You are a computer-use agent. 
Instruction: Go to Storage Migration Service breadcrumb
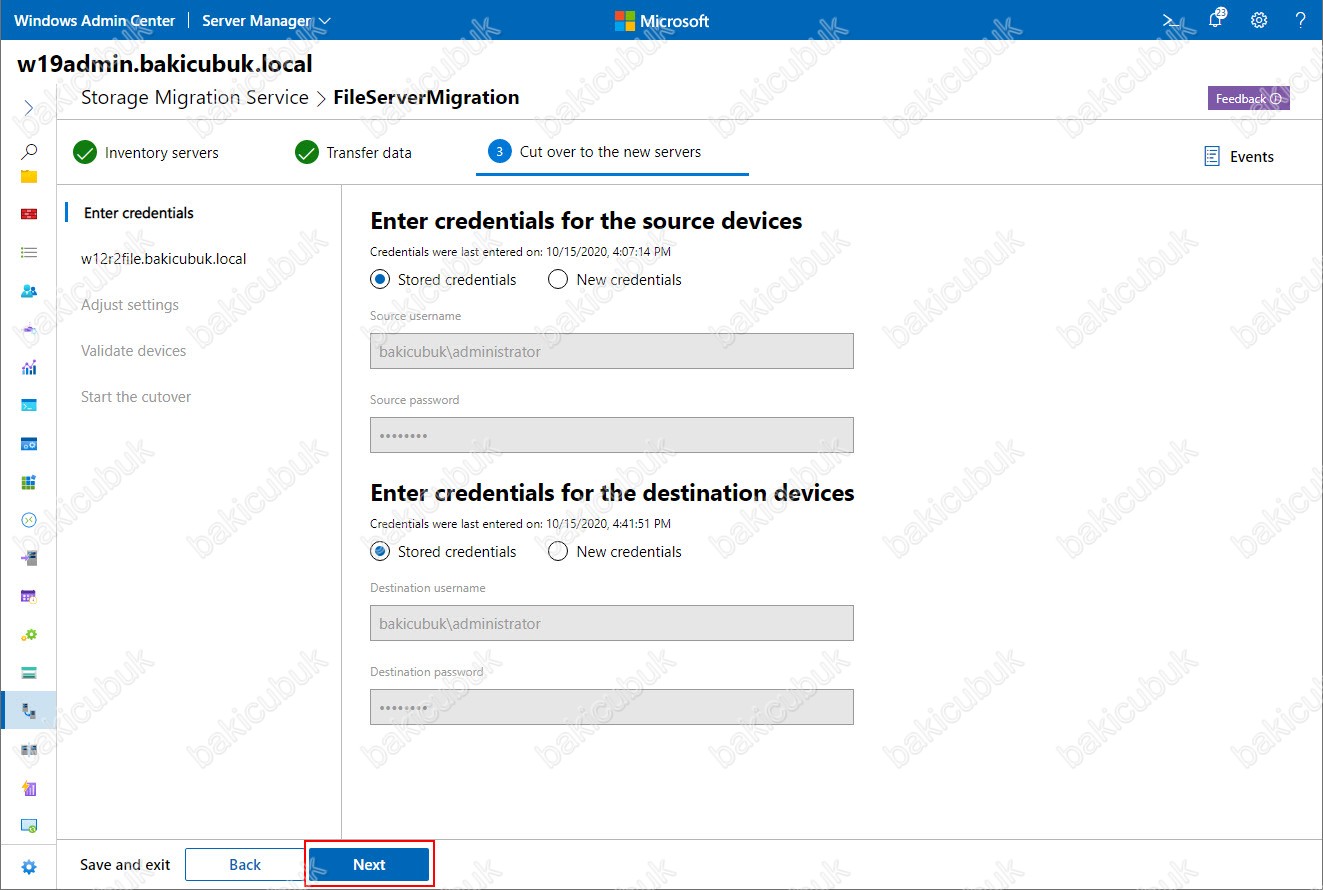point(195,97)
